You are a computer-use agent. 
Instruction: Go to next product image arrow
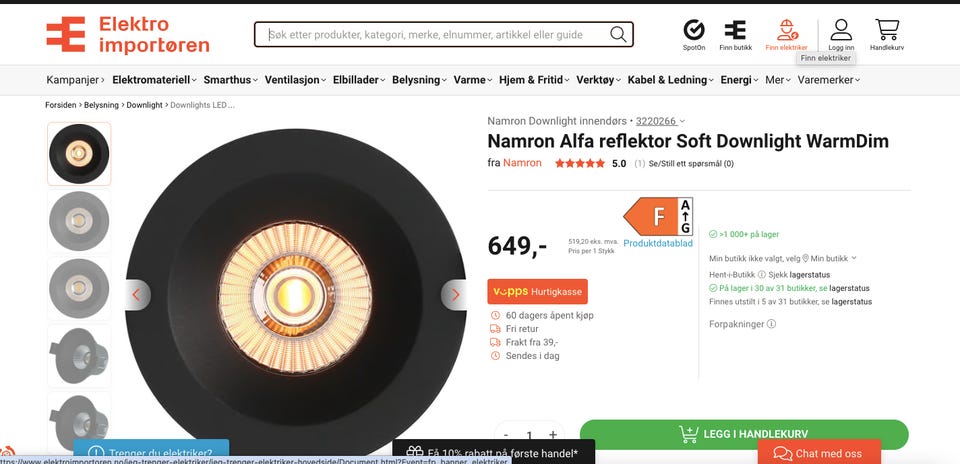pyautogui.click(x=454, y=295)
